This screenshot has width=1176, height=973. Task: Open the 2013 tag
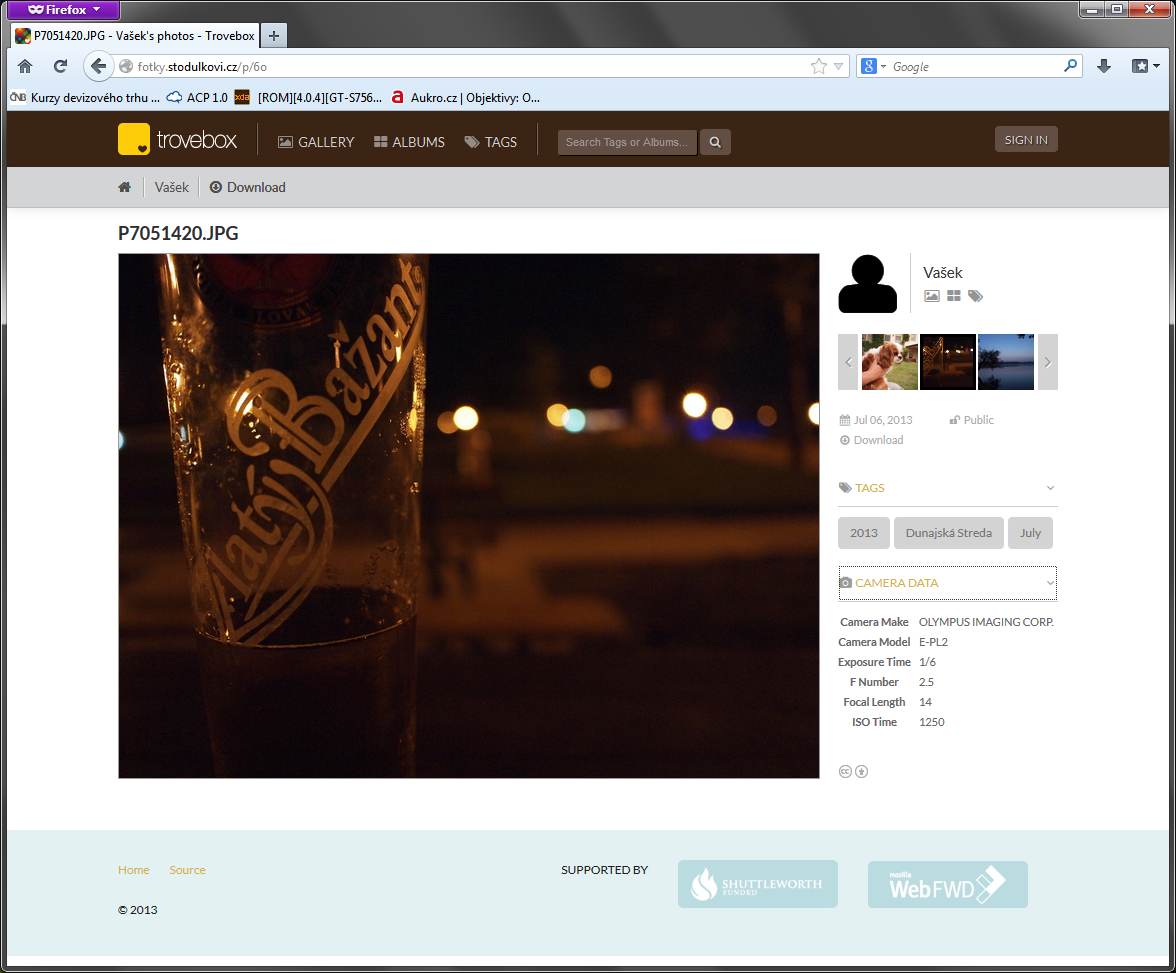[x=864, y=533]
